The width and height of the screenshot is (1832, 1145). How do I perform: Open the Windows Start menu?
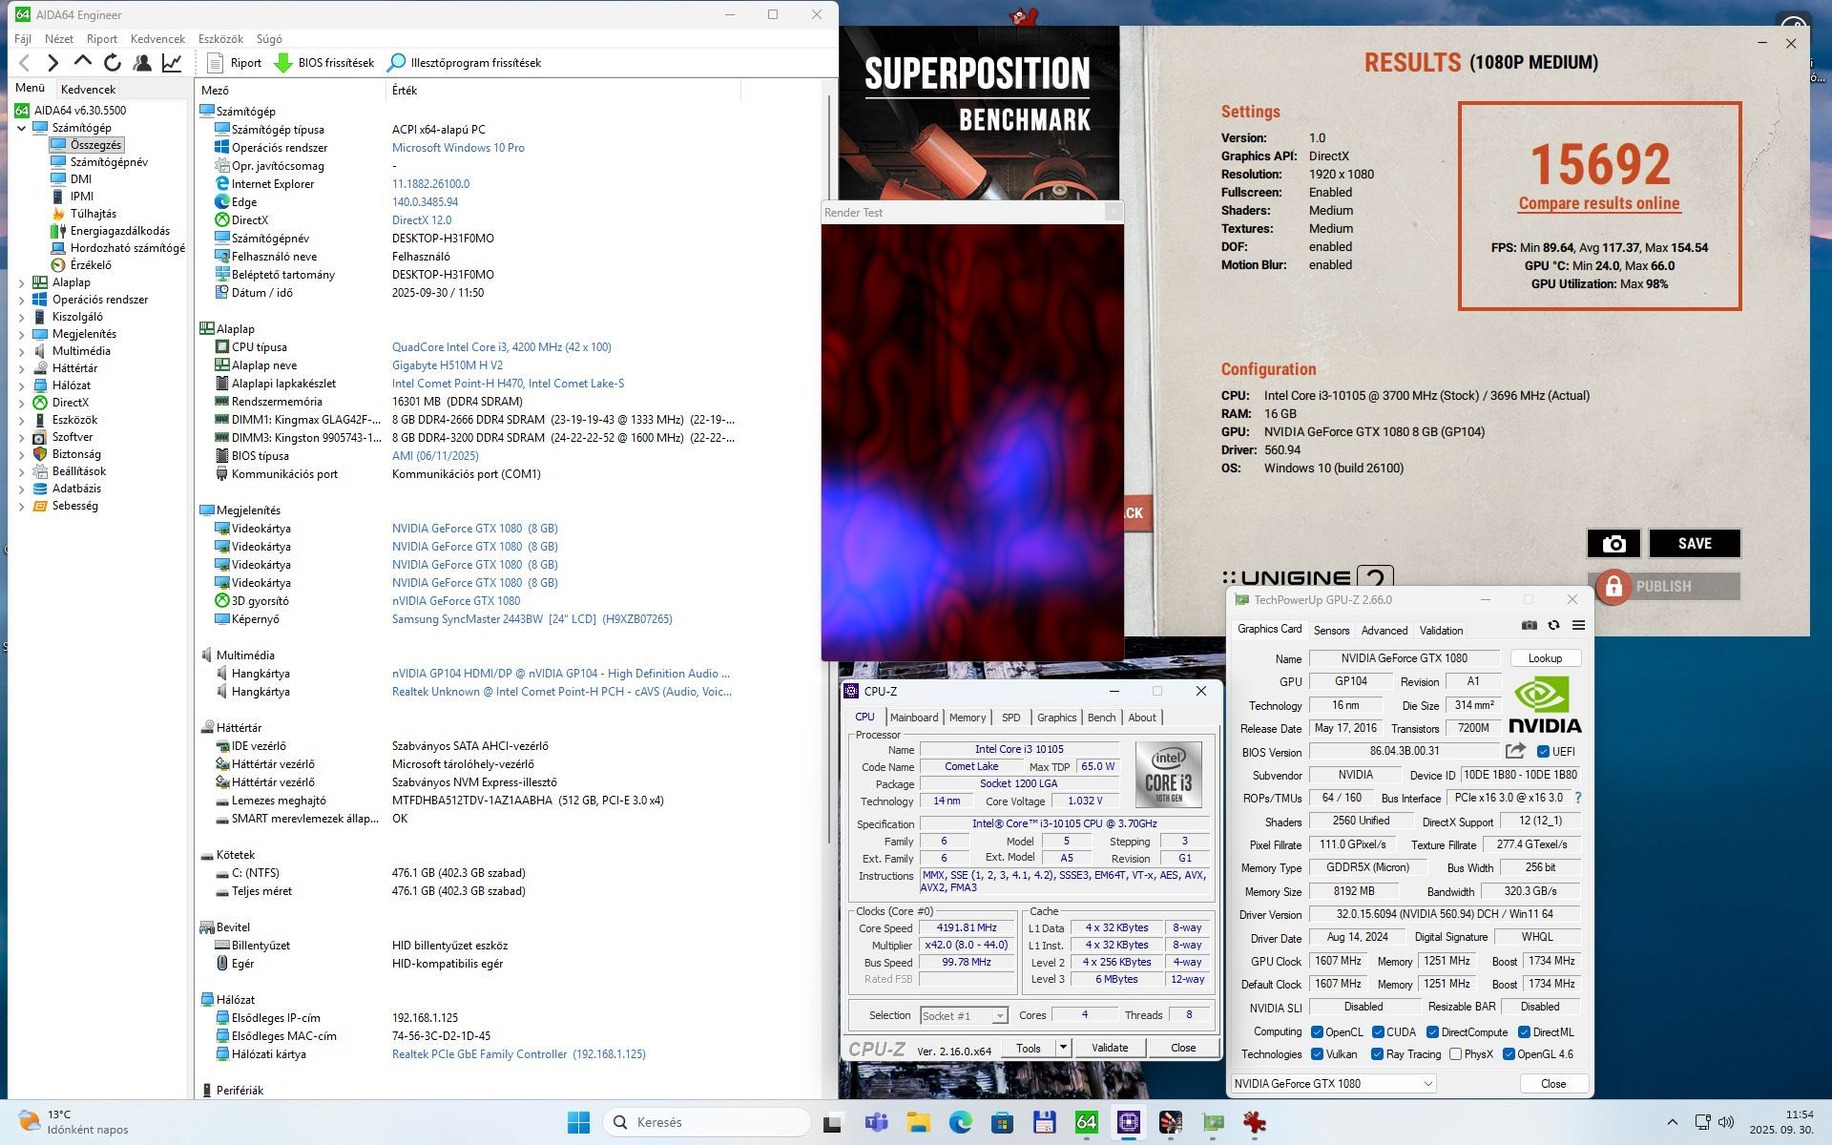pos(578,1122)
